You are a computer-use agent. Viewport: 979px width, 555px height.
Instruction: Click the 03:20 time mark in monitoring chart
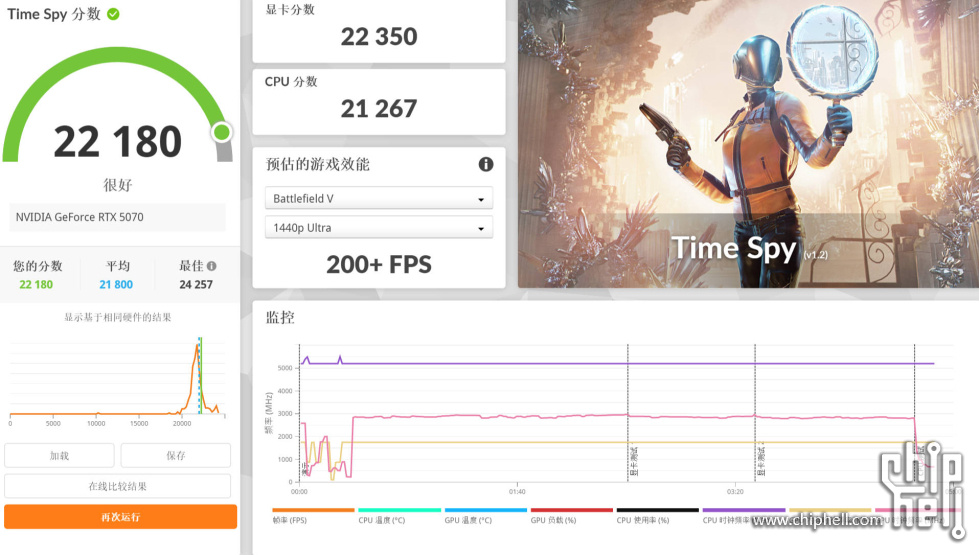tap(735, 492)
